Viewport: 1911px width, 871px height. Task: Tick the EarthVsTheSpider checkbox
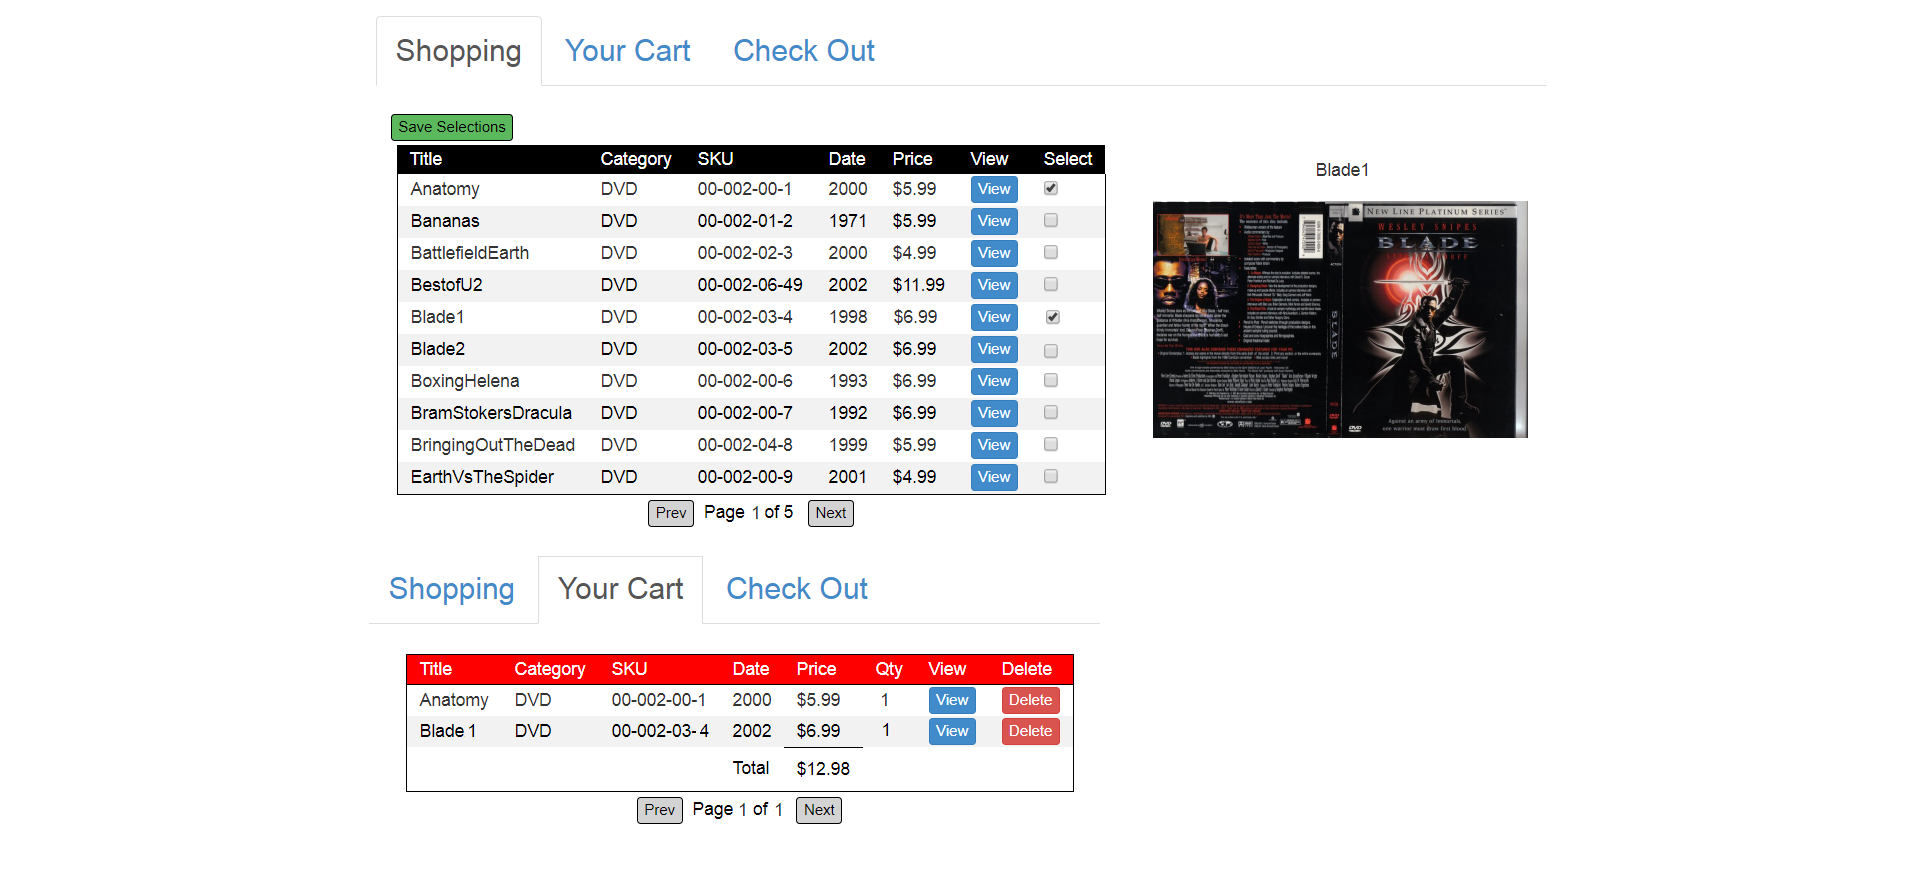pos(1051,476)
